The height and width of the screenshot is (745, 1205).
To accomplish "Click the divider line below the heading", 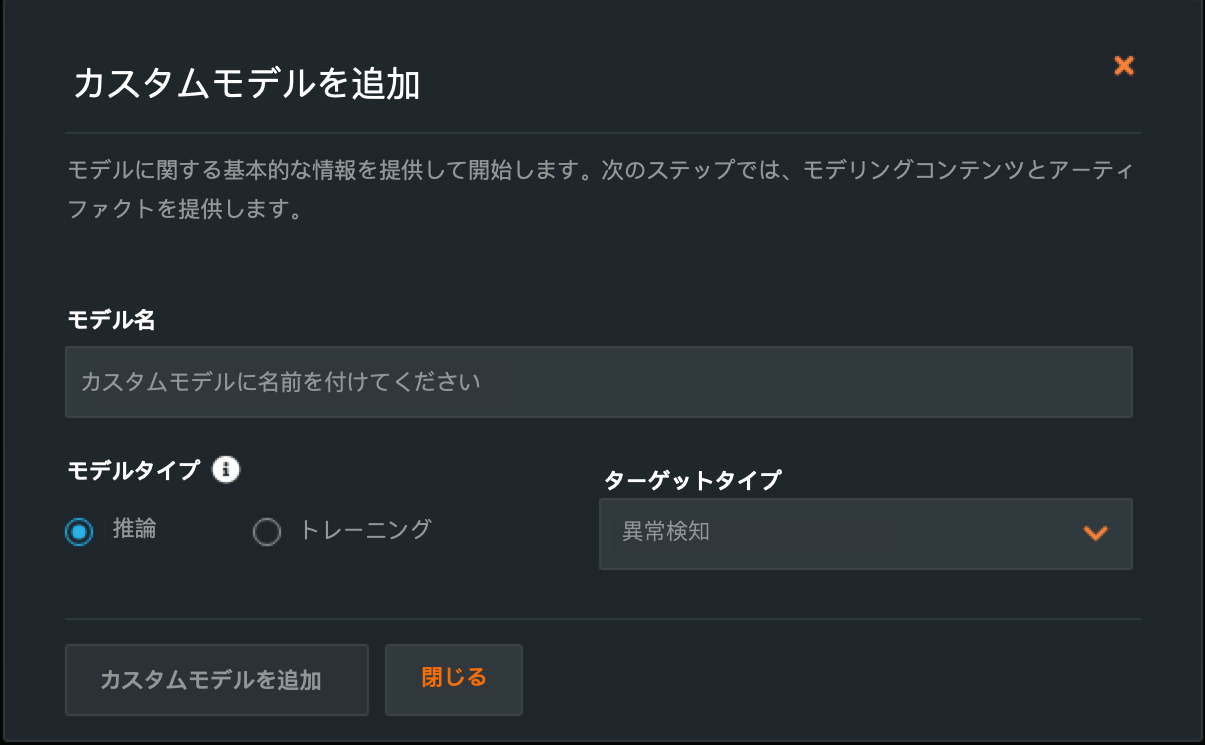I will (x=602, y=133).
